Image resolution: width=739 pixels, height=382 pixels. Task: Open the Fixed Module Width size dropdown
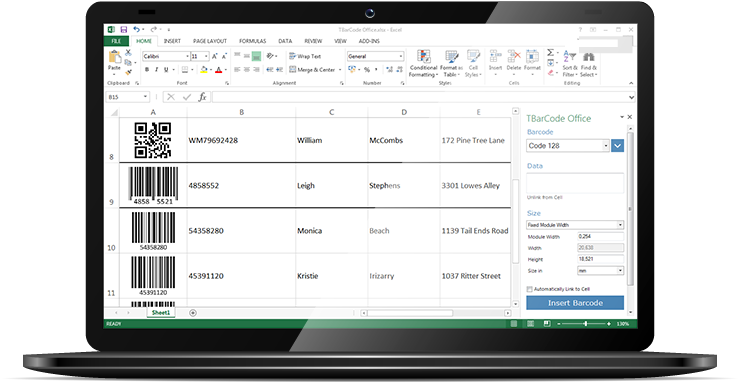point(620,225)
